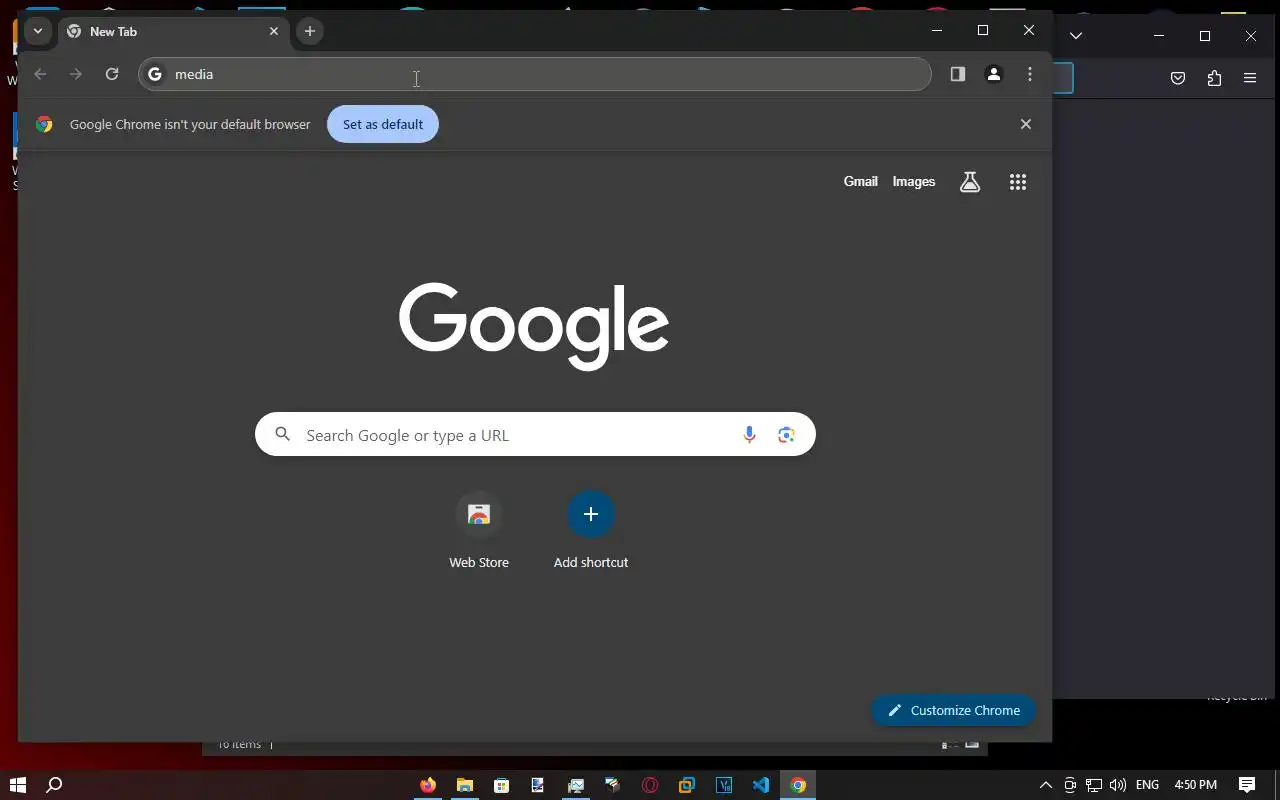Start voice search with microphone icon
Viewport: 1280px width, 800px height.
click(x=749, y=435)
